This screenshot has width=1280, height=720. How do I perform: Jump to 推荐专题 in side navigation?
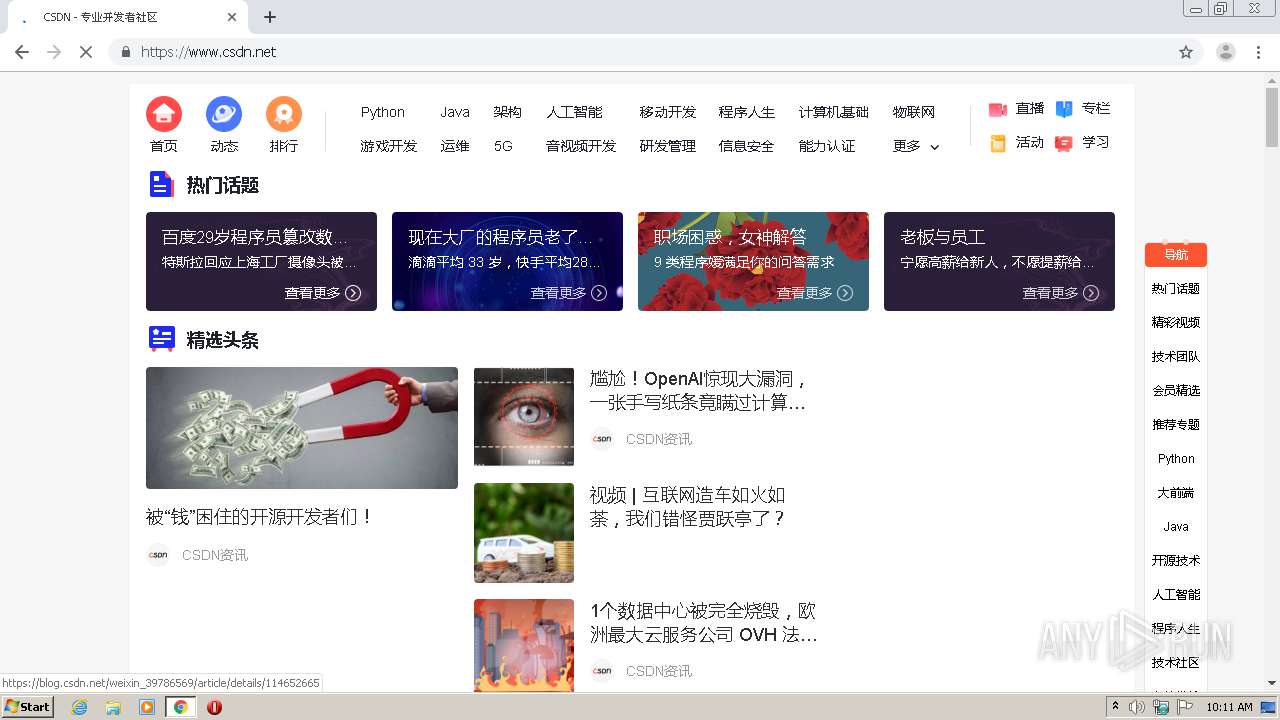point(1176,425)
